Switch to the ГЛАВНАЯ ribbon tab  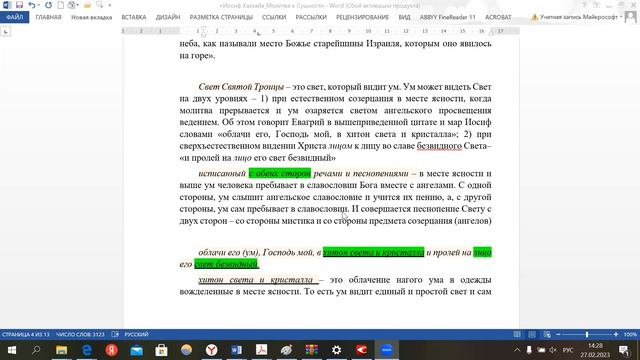coord(48,17)
